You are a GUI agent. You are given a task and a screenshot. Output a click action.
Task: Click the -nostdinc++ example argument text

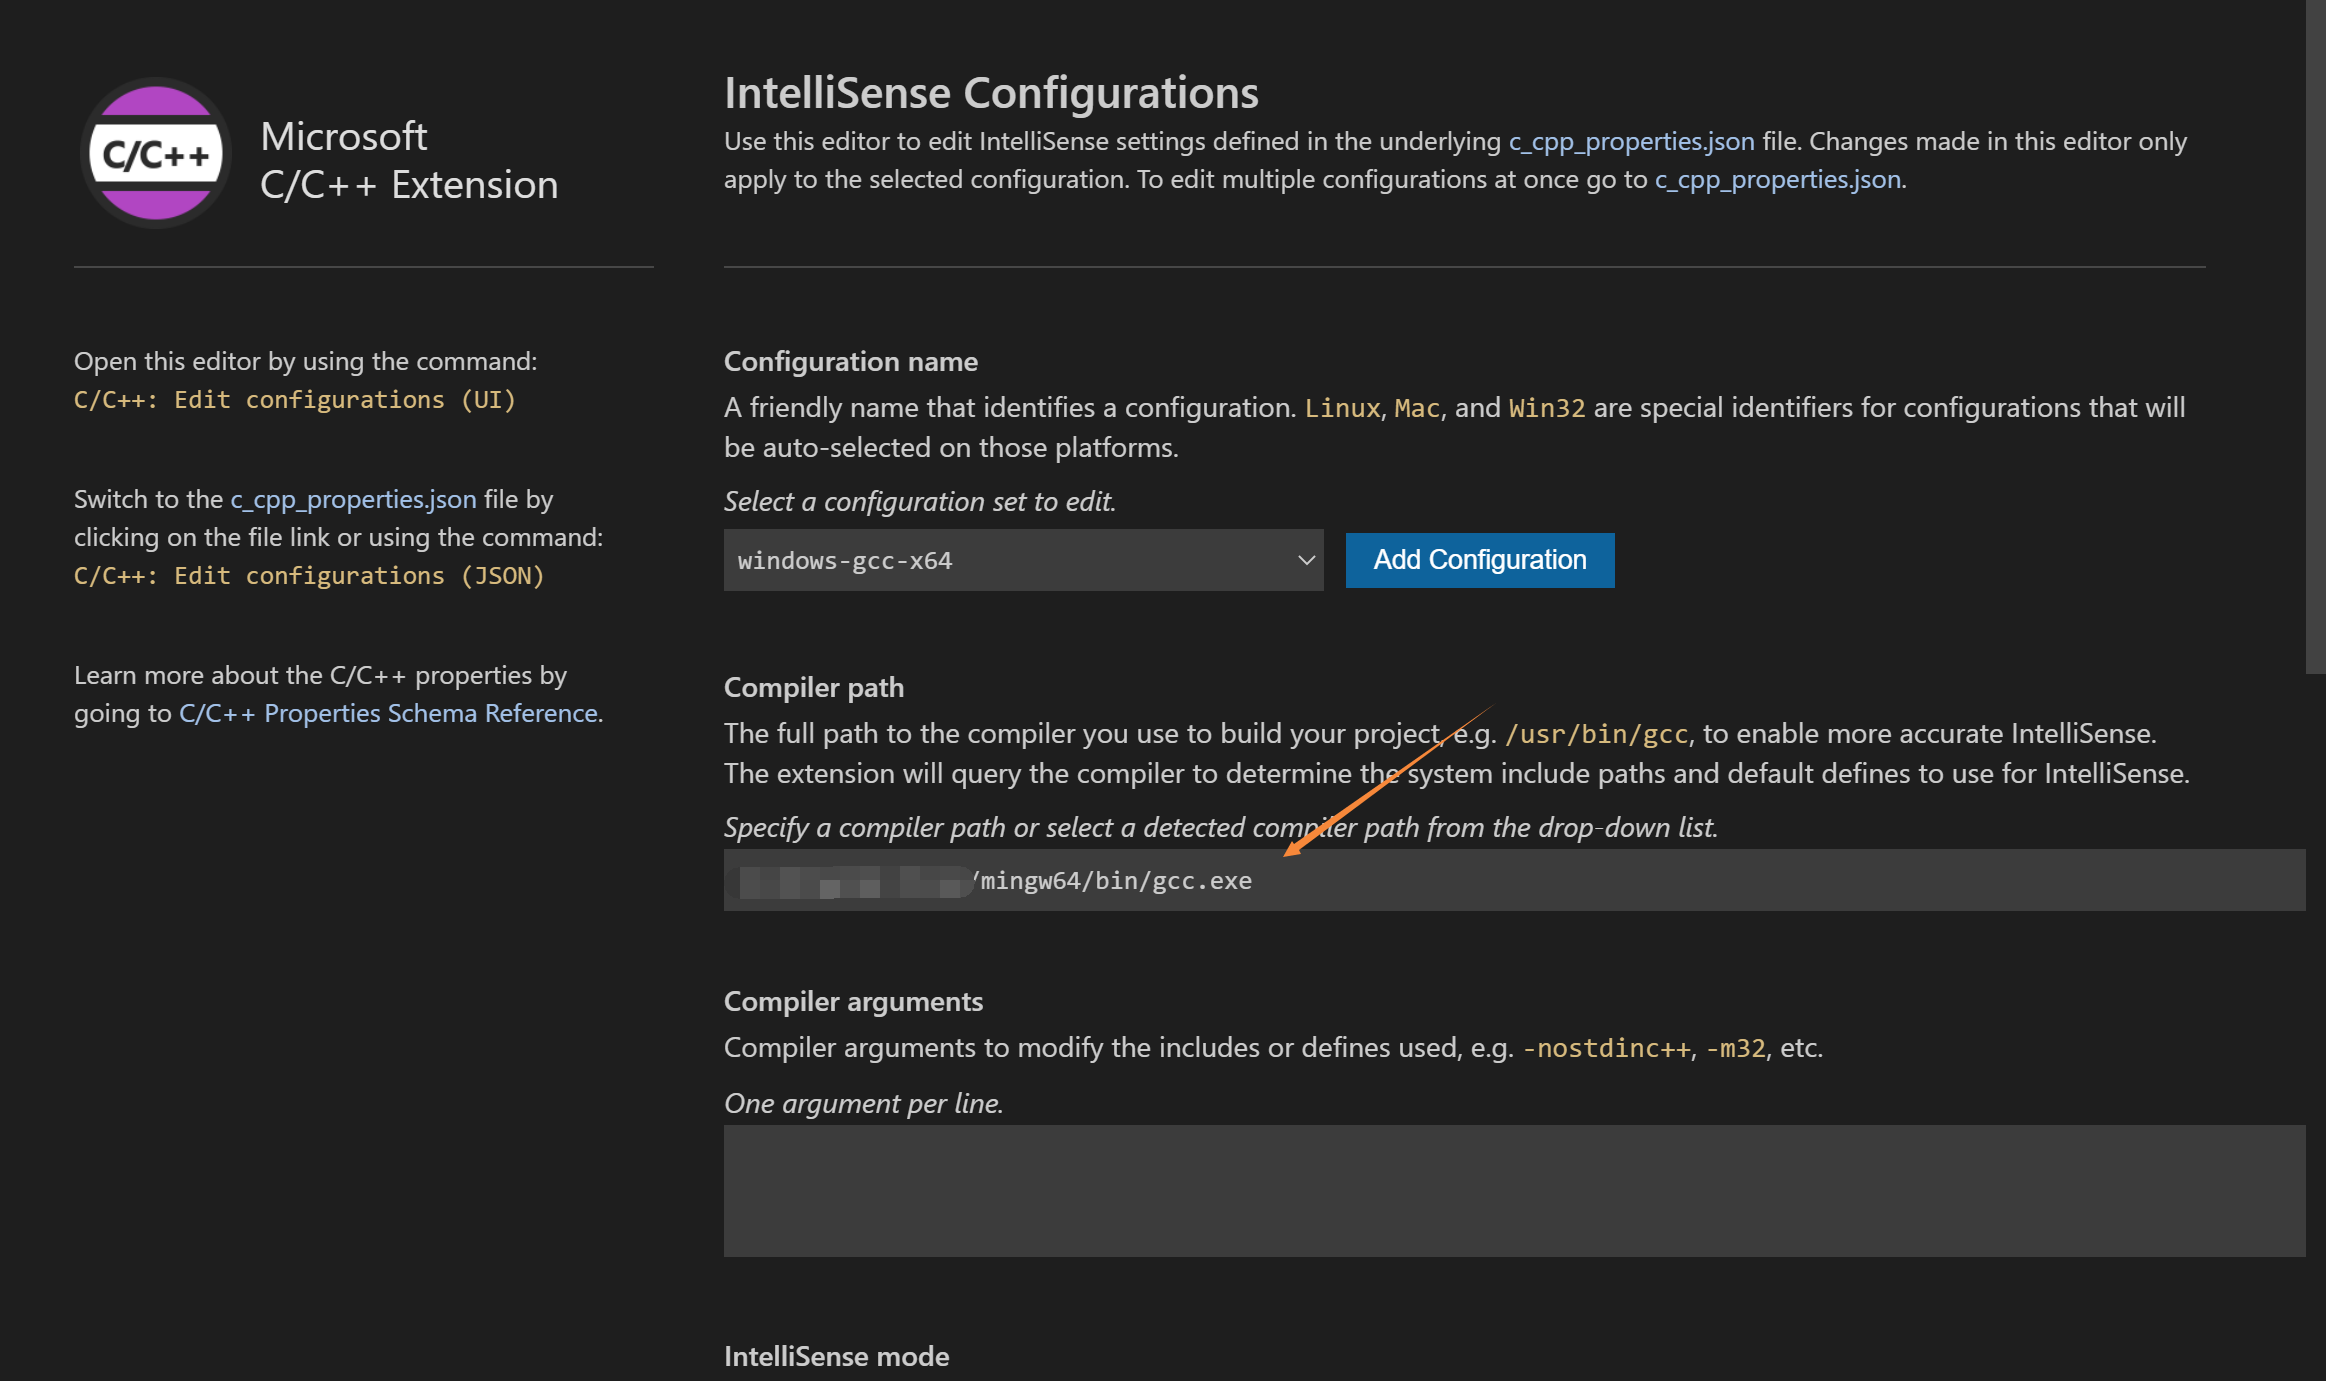(1605, 1048)
